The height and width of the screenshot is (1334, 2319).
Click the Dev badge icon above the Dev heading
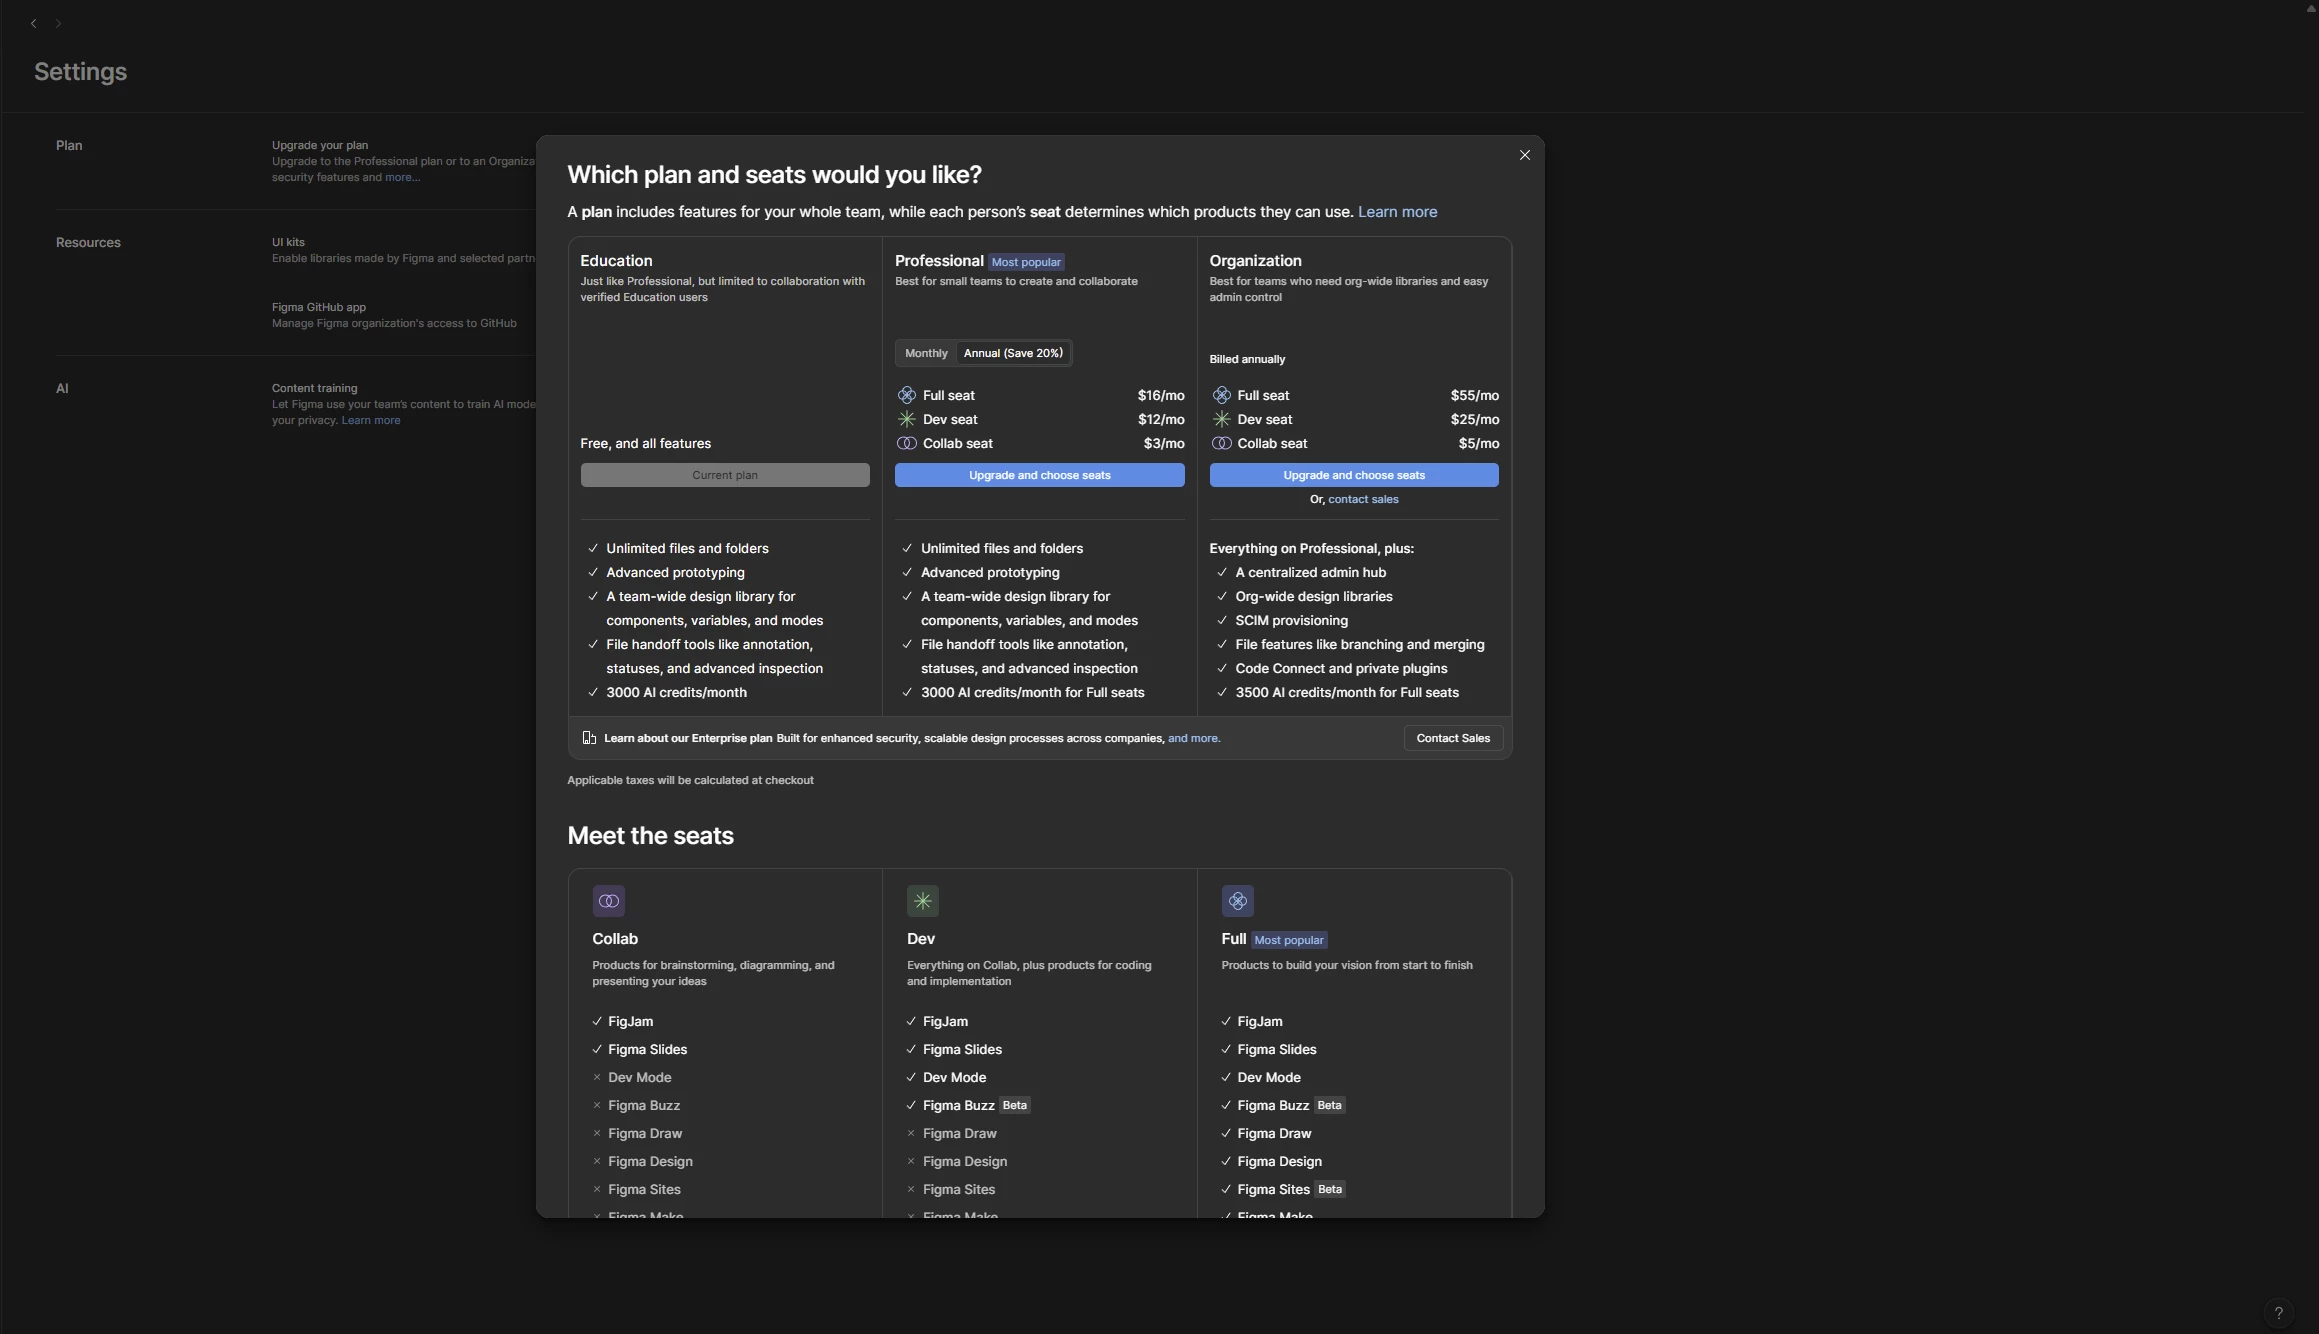(x=922, y=900)
